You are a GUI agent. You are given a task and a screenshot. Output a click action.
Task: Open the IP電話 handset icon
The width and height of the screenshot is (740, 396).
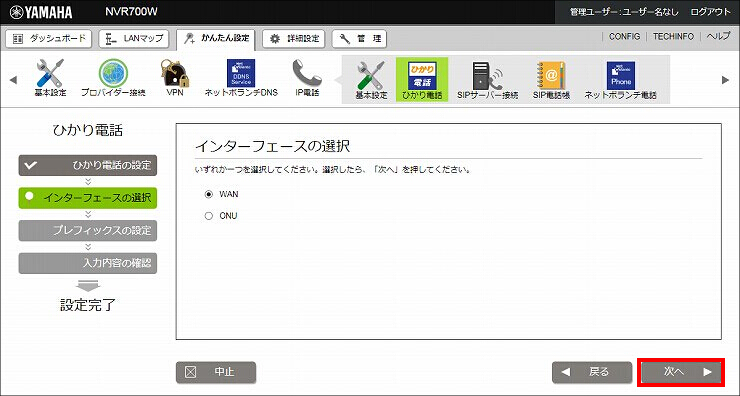307,78
